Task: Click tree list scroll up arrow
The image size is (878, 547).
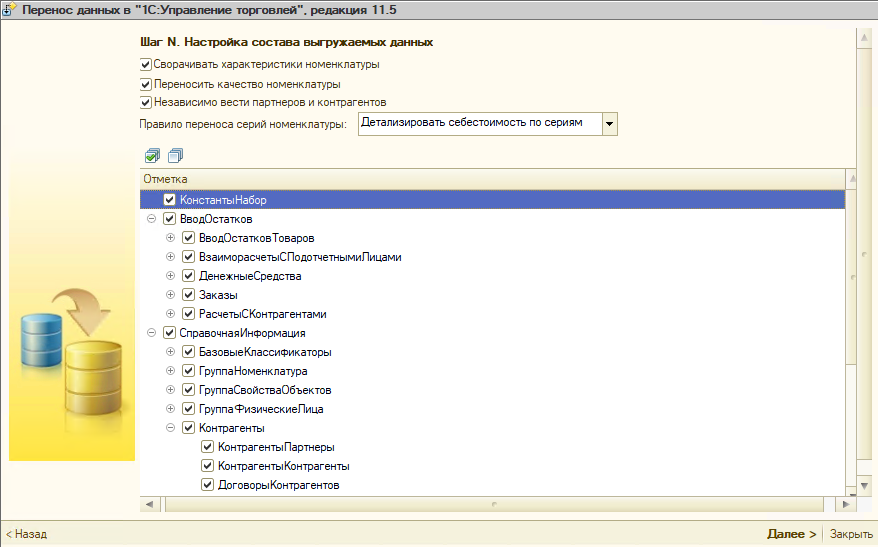Action: tap(852, 179)
